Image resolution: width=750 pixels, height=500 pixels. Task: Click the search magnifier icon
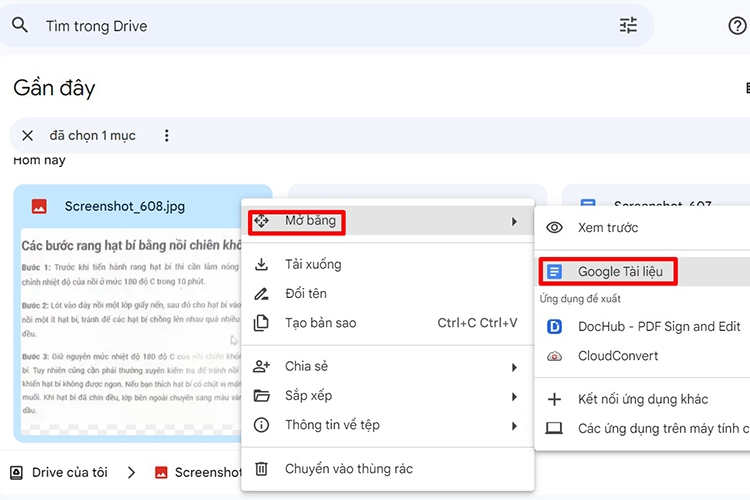(20, 24)
